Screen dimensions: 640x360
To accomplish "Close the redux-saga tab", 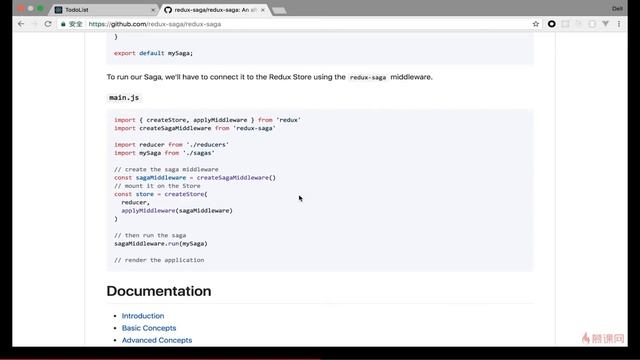I will click(x=262, y=10).
